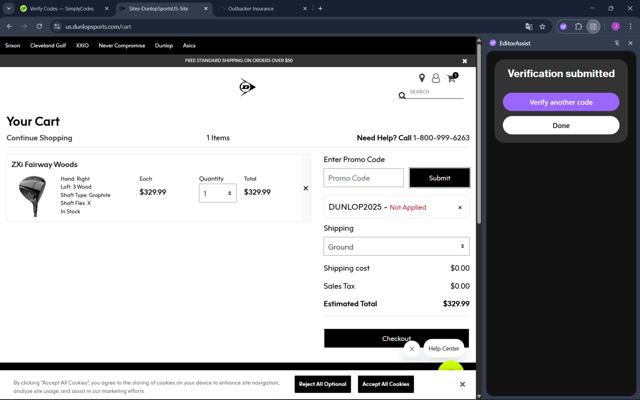Open the Dunlop brand link
Screen dimensions: 640x400
tap(164, 45)
